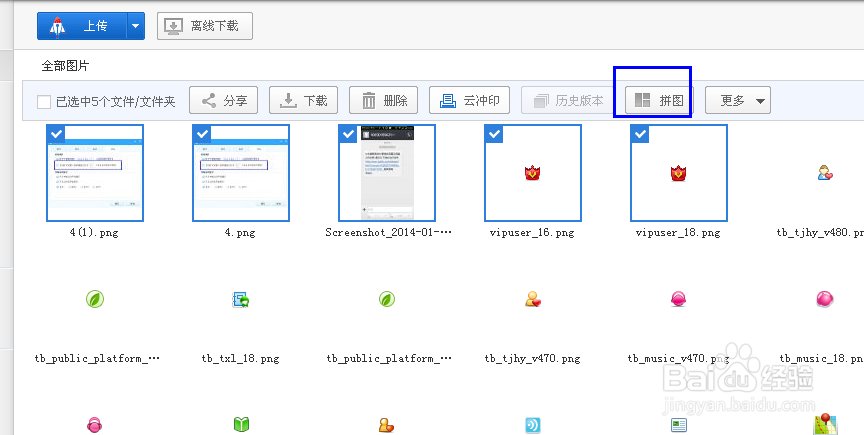
Task: Select the Screenshot_2014-01 phone screenshot thumbnail
Action: 387,173
